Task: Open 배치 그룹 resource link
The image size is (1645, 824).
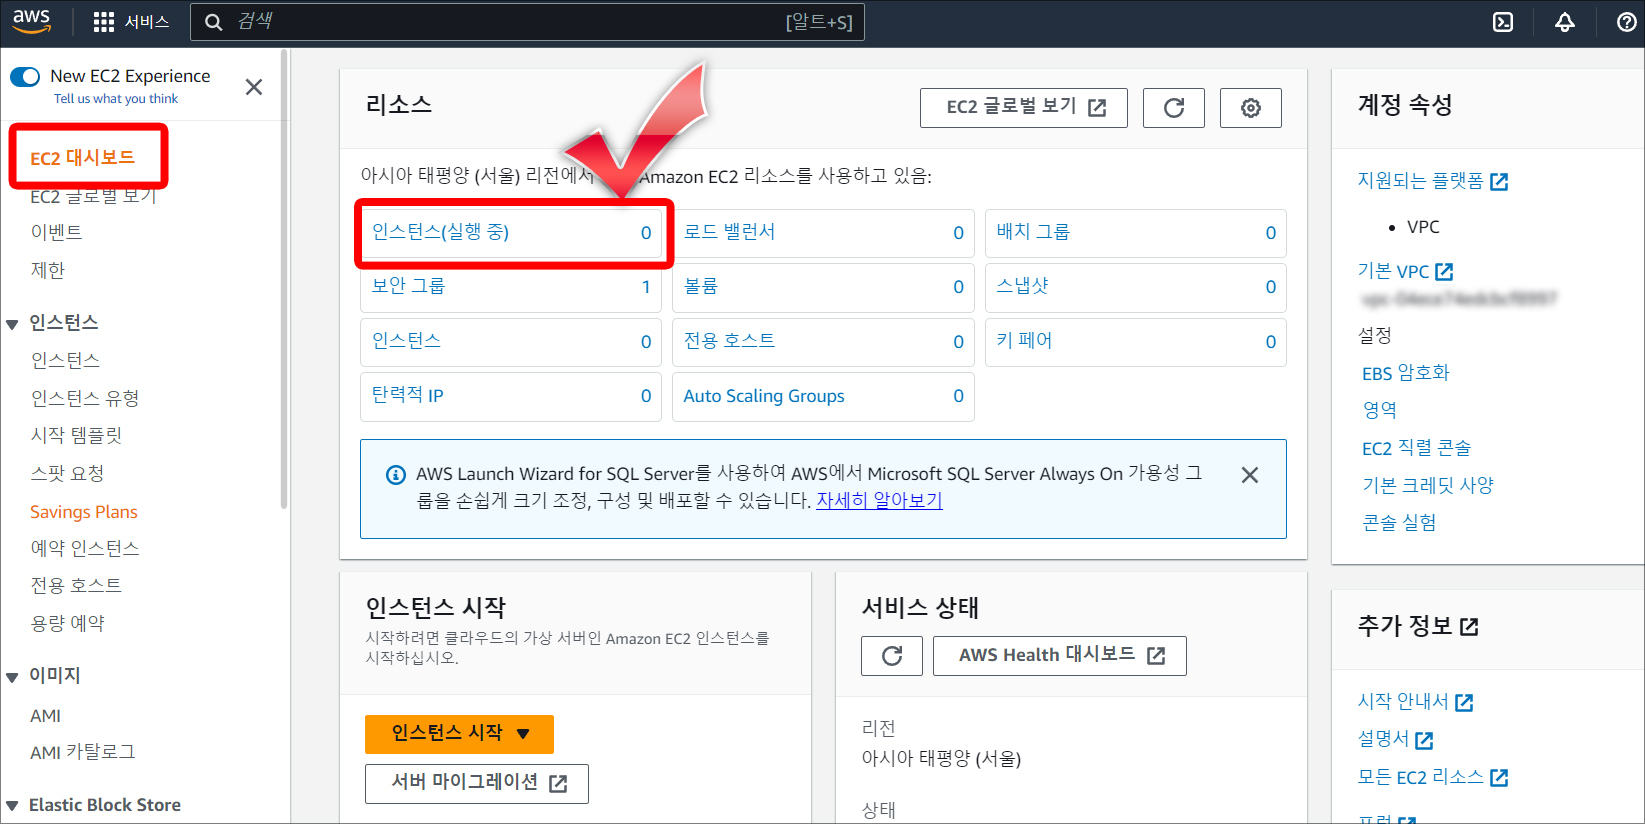Action: click(1033, 232)
